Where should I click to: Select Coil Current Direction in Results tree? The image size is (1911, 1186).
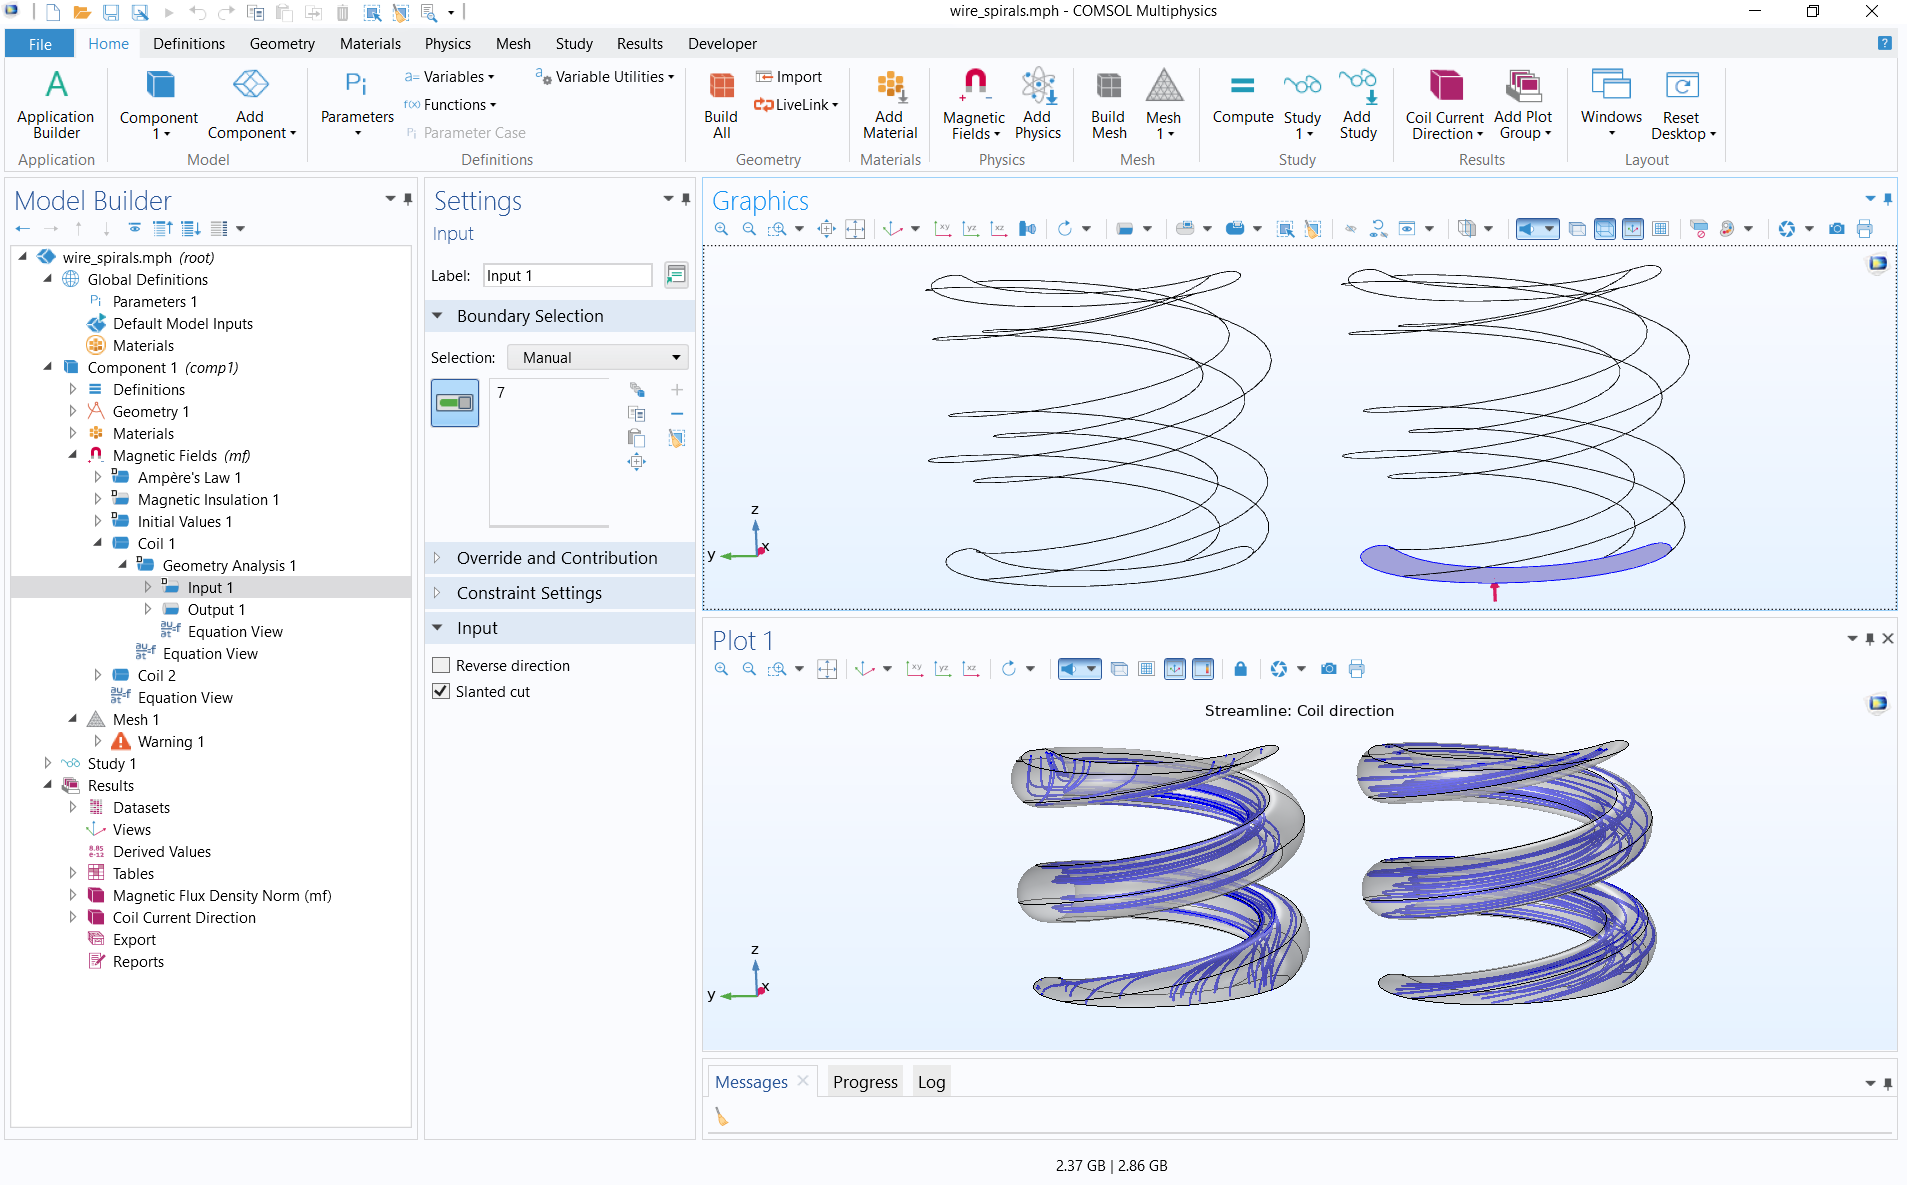click(x=184, y=918)
